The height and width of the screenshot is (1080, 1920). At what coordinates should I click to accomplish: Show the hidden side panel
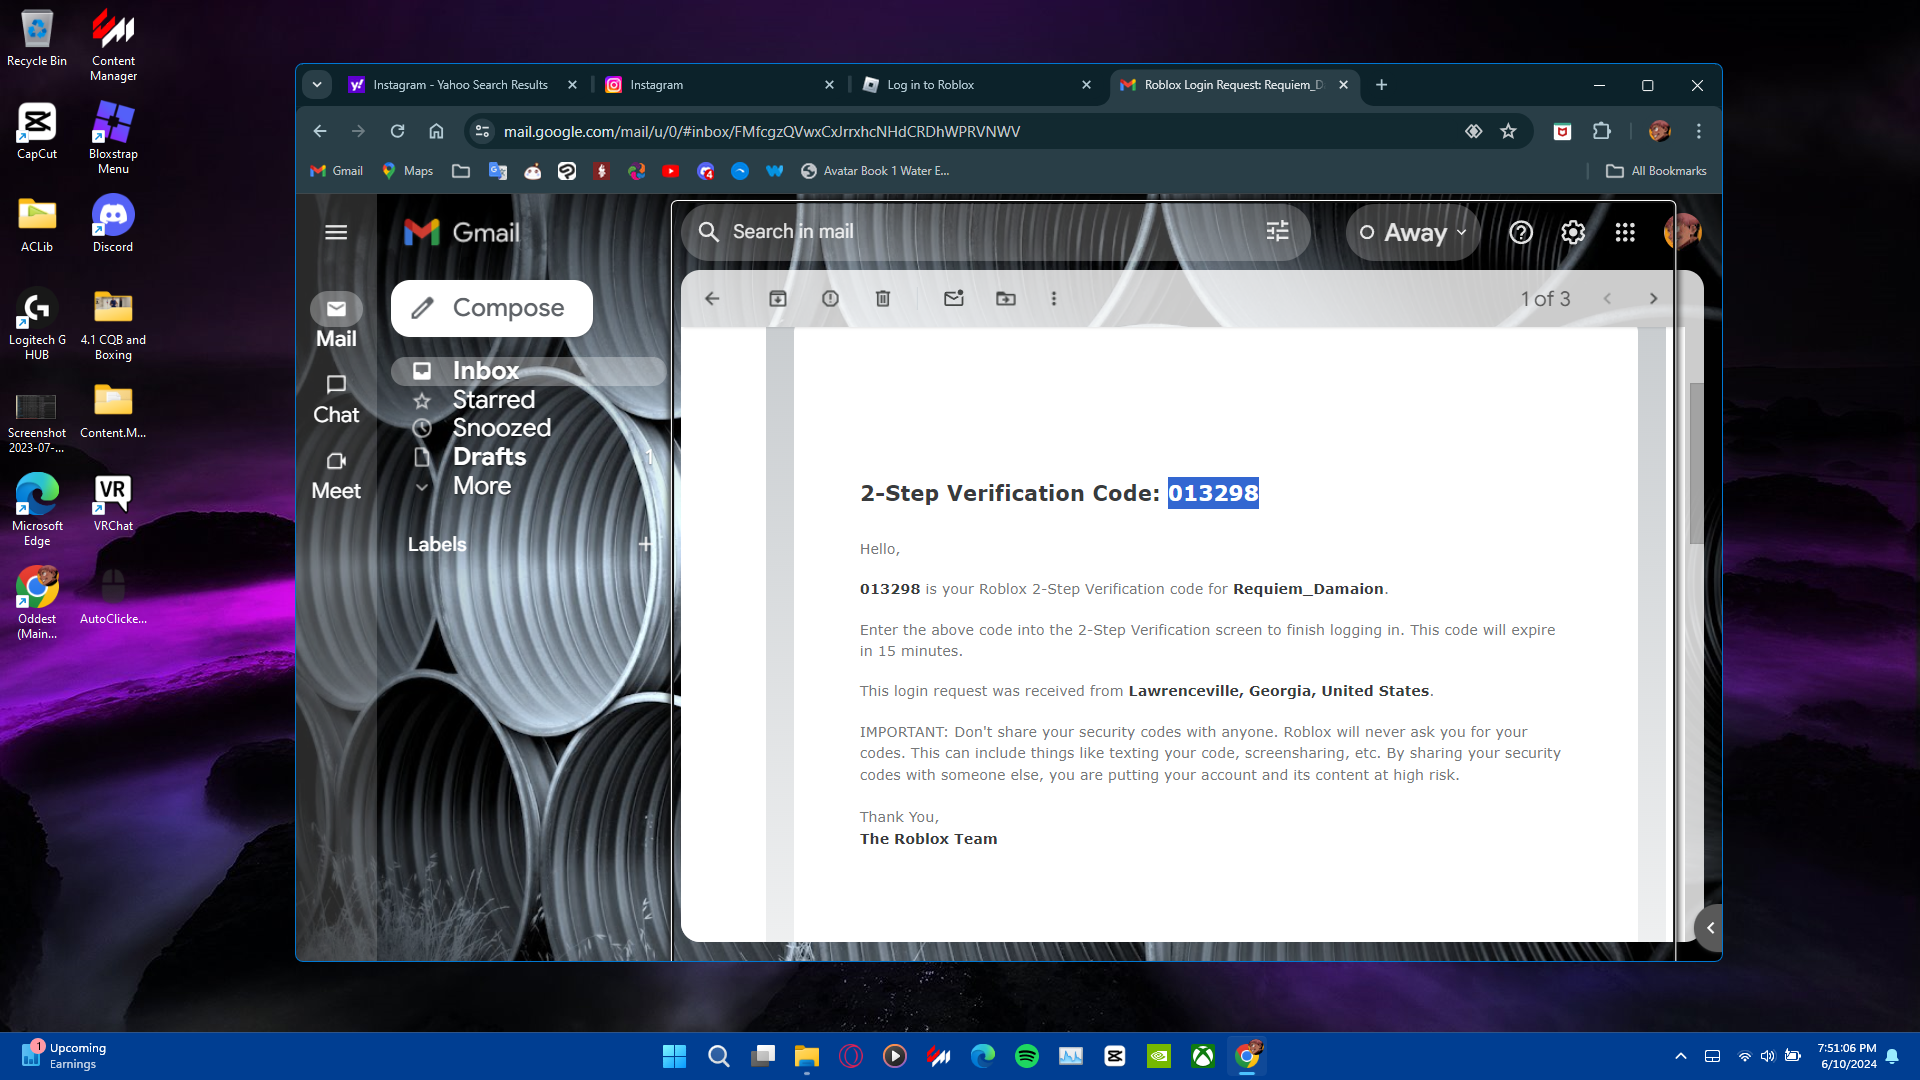1710,928
